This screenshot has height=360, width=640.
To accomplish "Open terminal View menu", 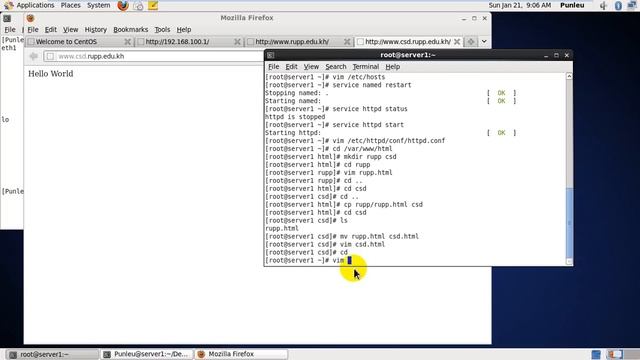I will coord(311,67).
